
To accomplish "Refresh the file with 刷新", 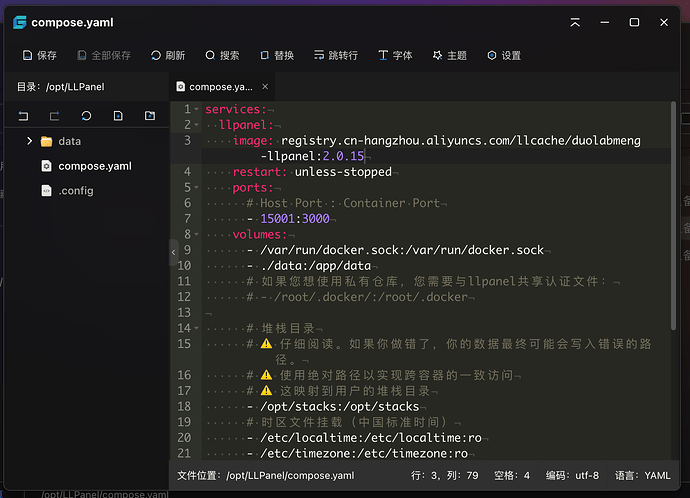I will (168, 55).
